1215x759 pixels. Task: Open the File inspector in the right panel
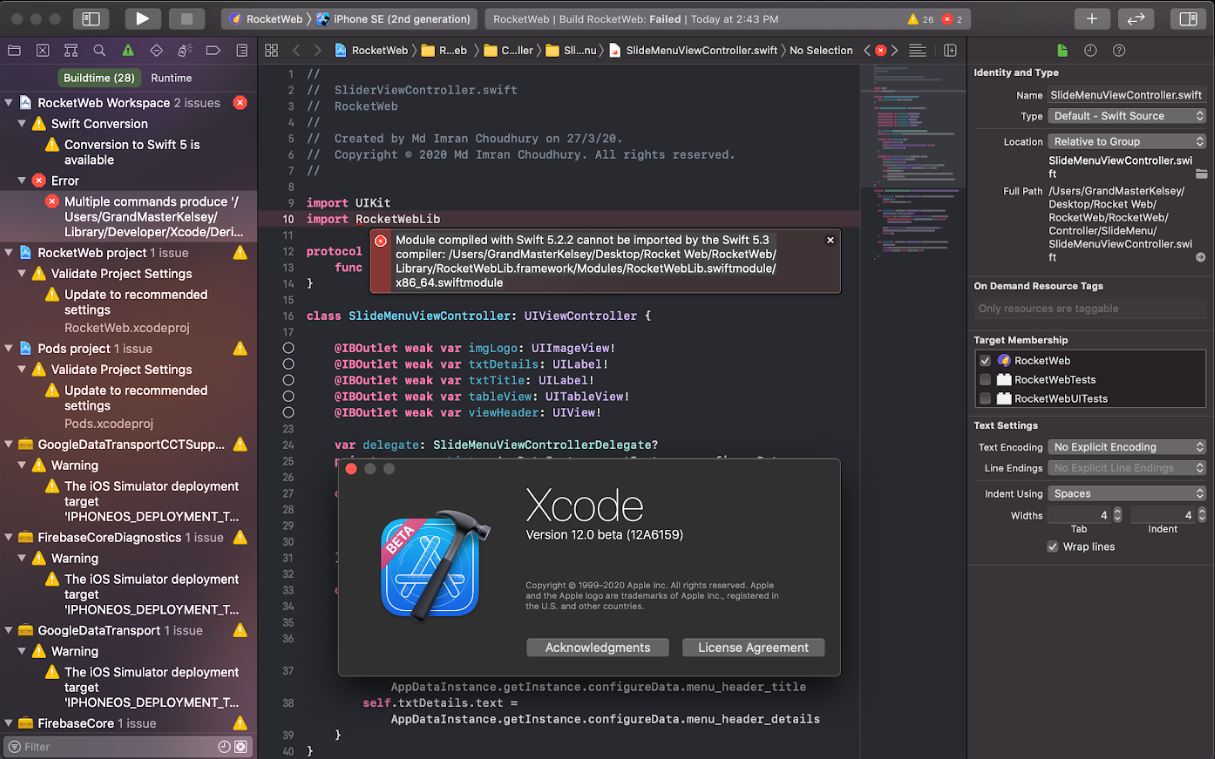(1063, 50)
